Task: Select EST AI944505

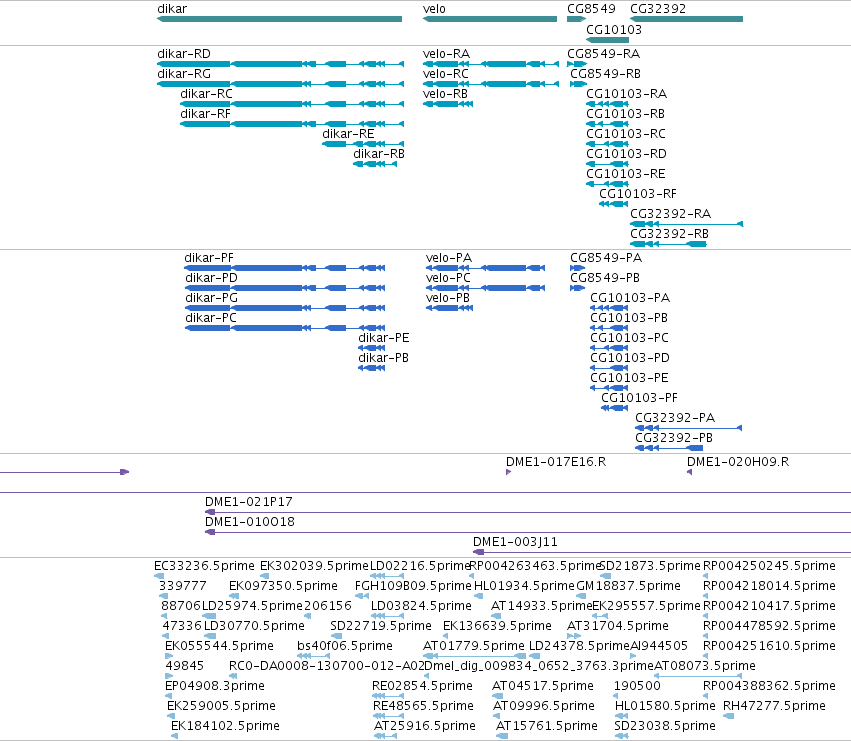Action: (633, 657)
